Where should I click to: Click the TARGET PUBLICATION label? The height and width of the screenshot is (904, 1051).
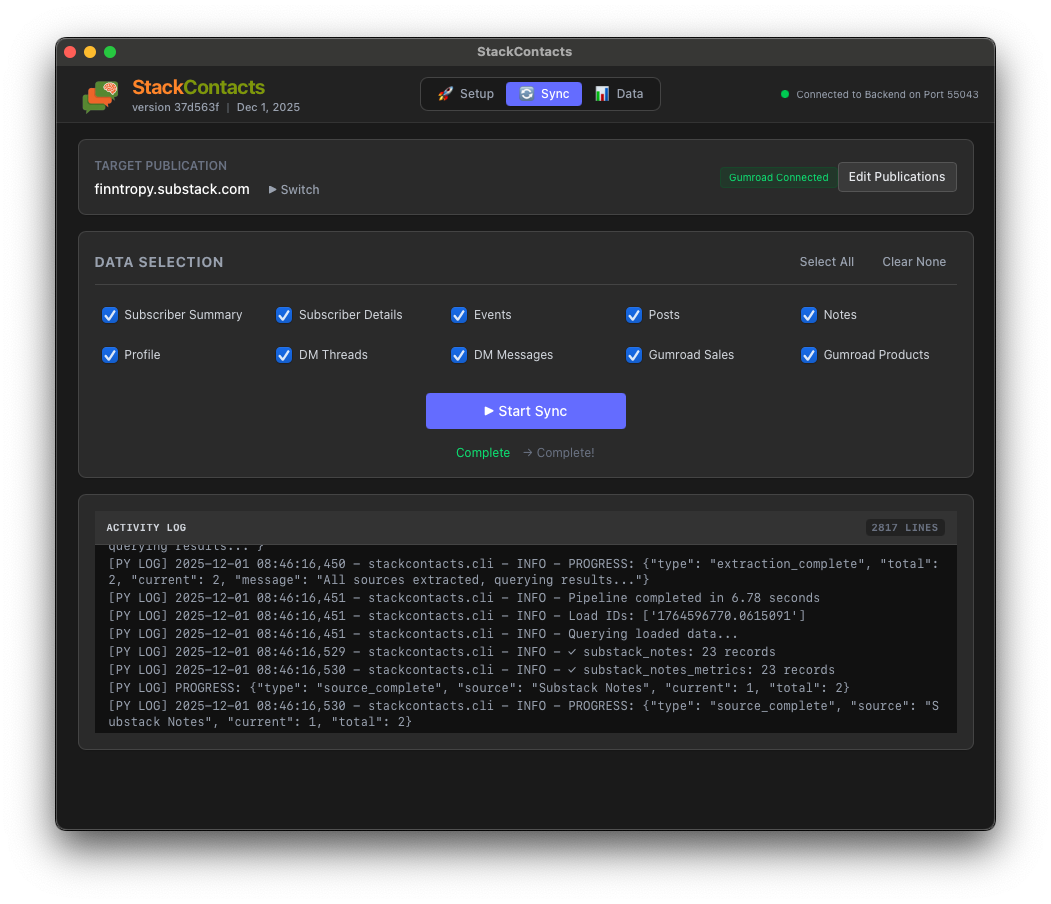[x=160, y=166]
